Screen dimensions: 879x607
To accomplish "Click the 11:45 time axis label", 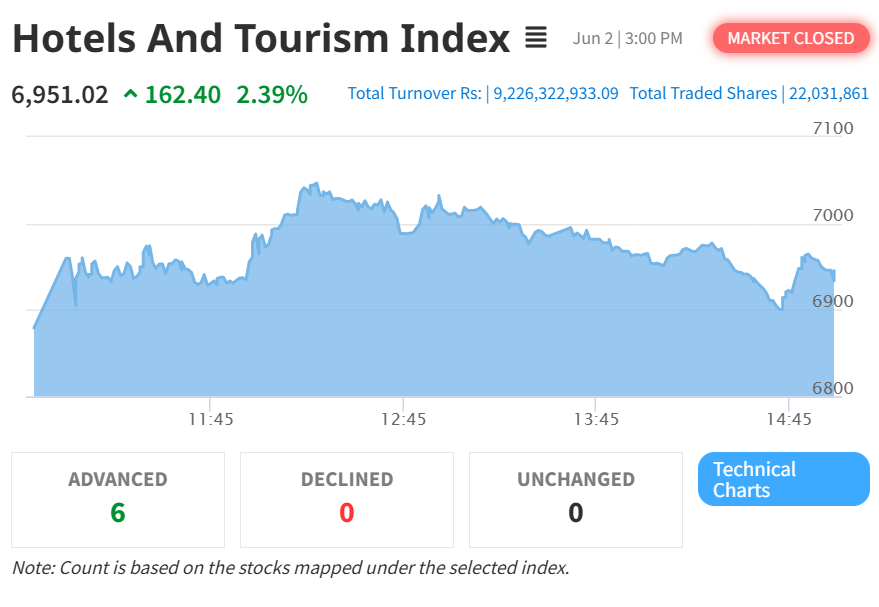I will point(211,419).
